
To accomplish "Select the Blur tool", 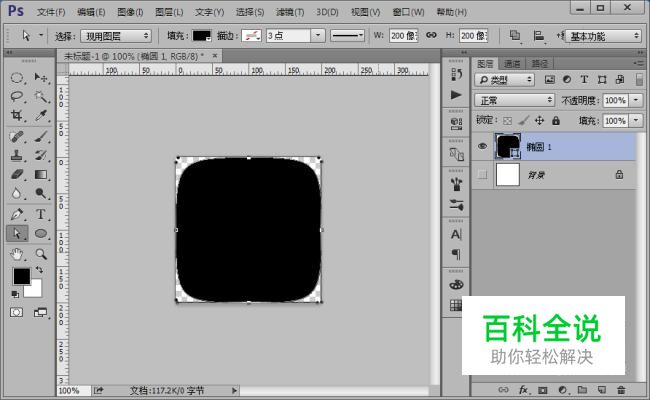I will click(x=17, y=193).
